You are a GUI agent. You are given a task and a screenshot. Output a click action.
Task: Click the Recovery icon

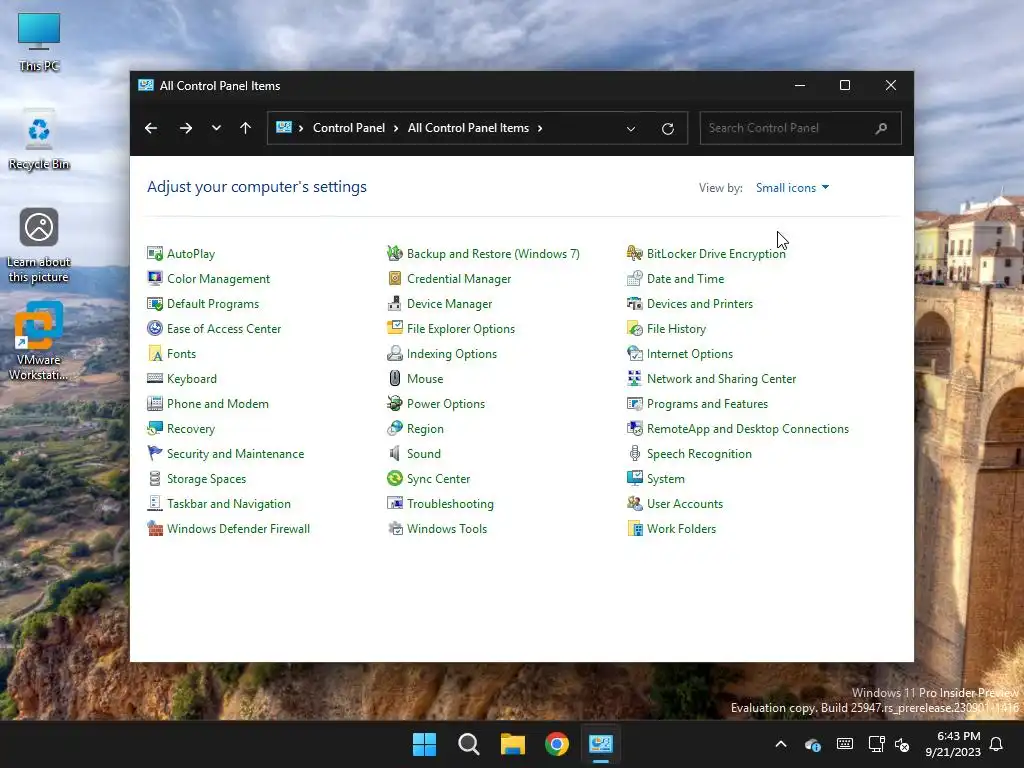155,428
